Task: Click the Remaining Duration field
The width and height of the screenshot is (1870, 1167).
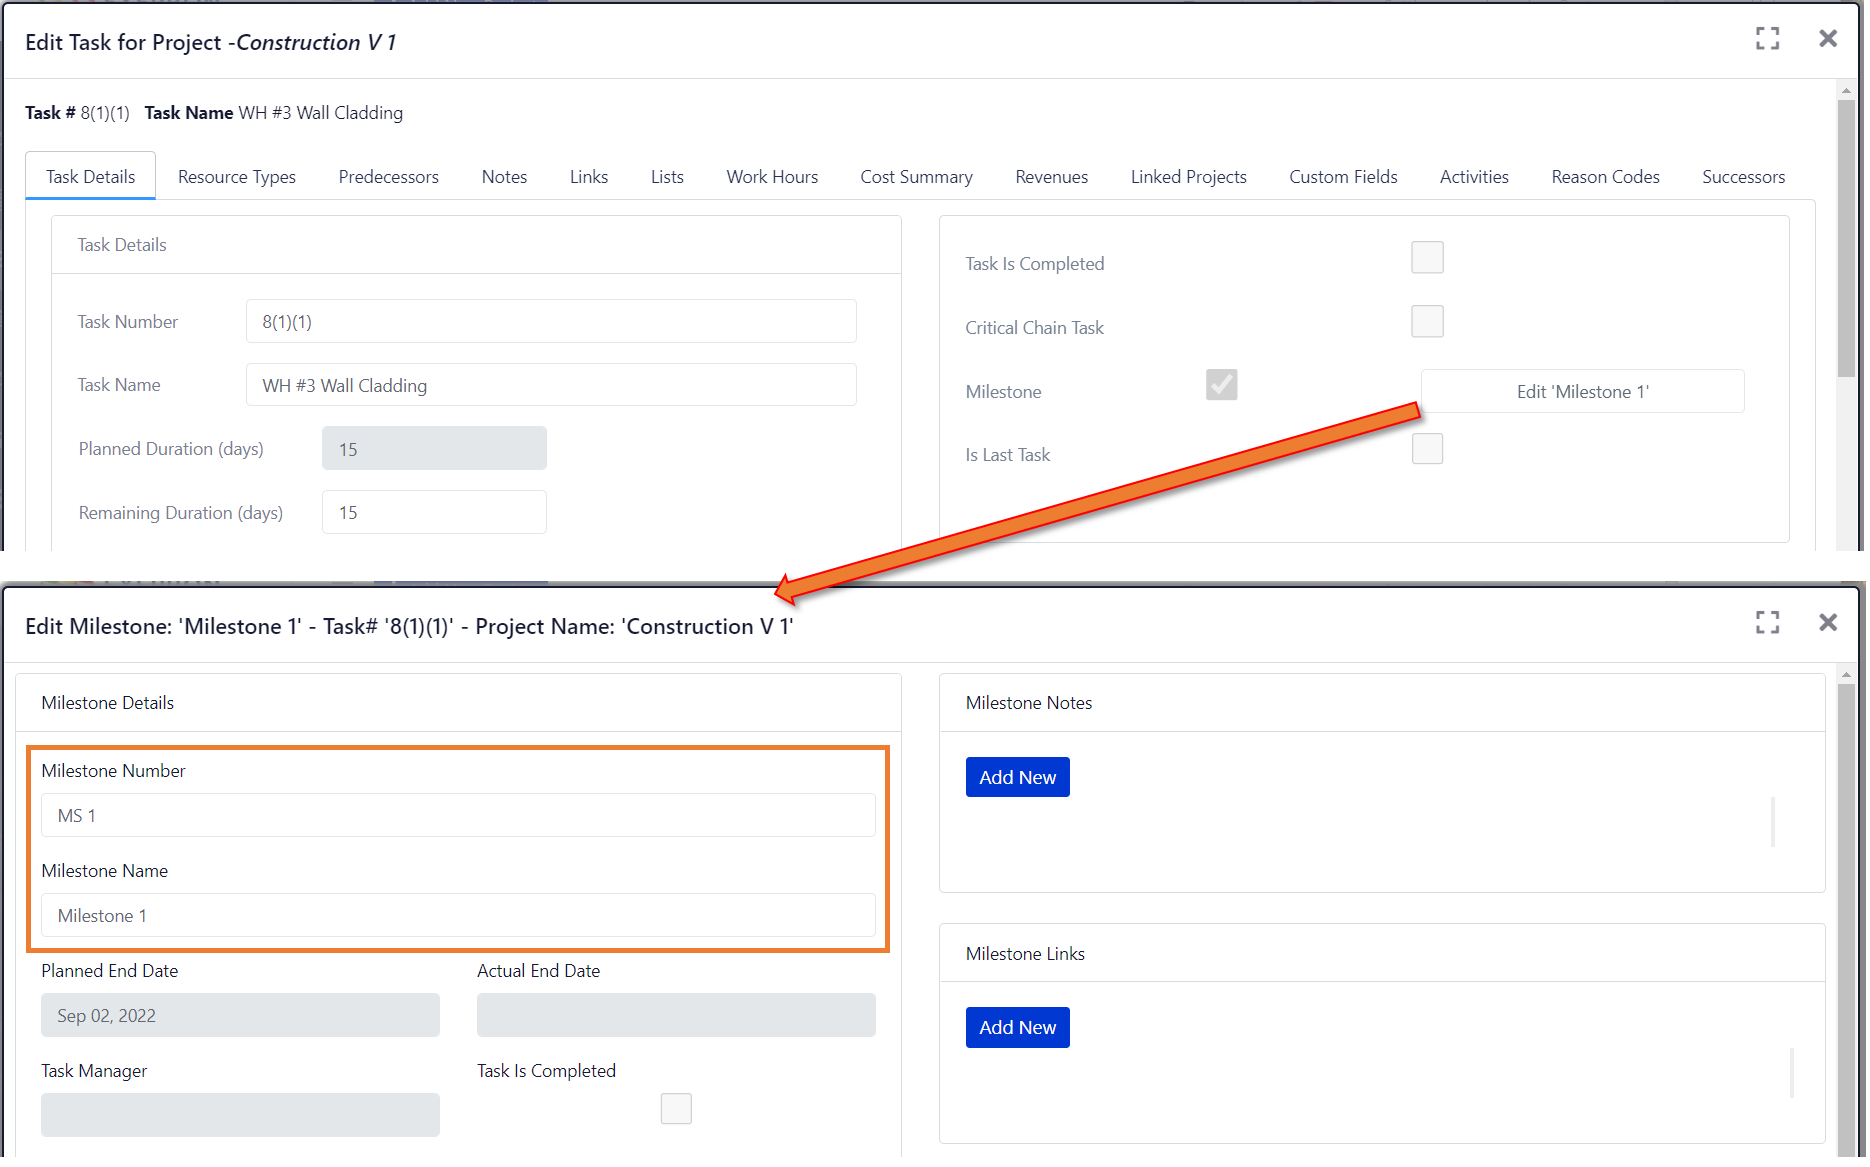Action: click(x=434, y=512)
